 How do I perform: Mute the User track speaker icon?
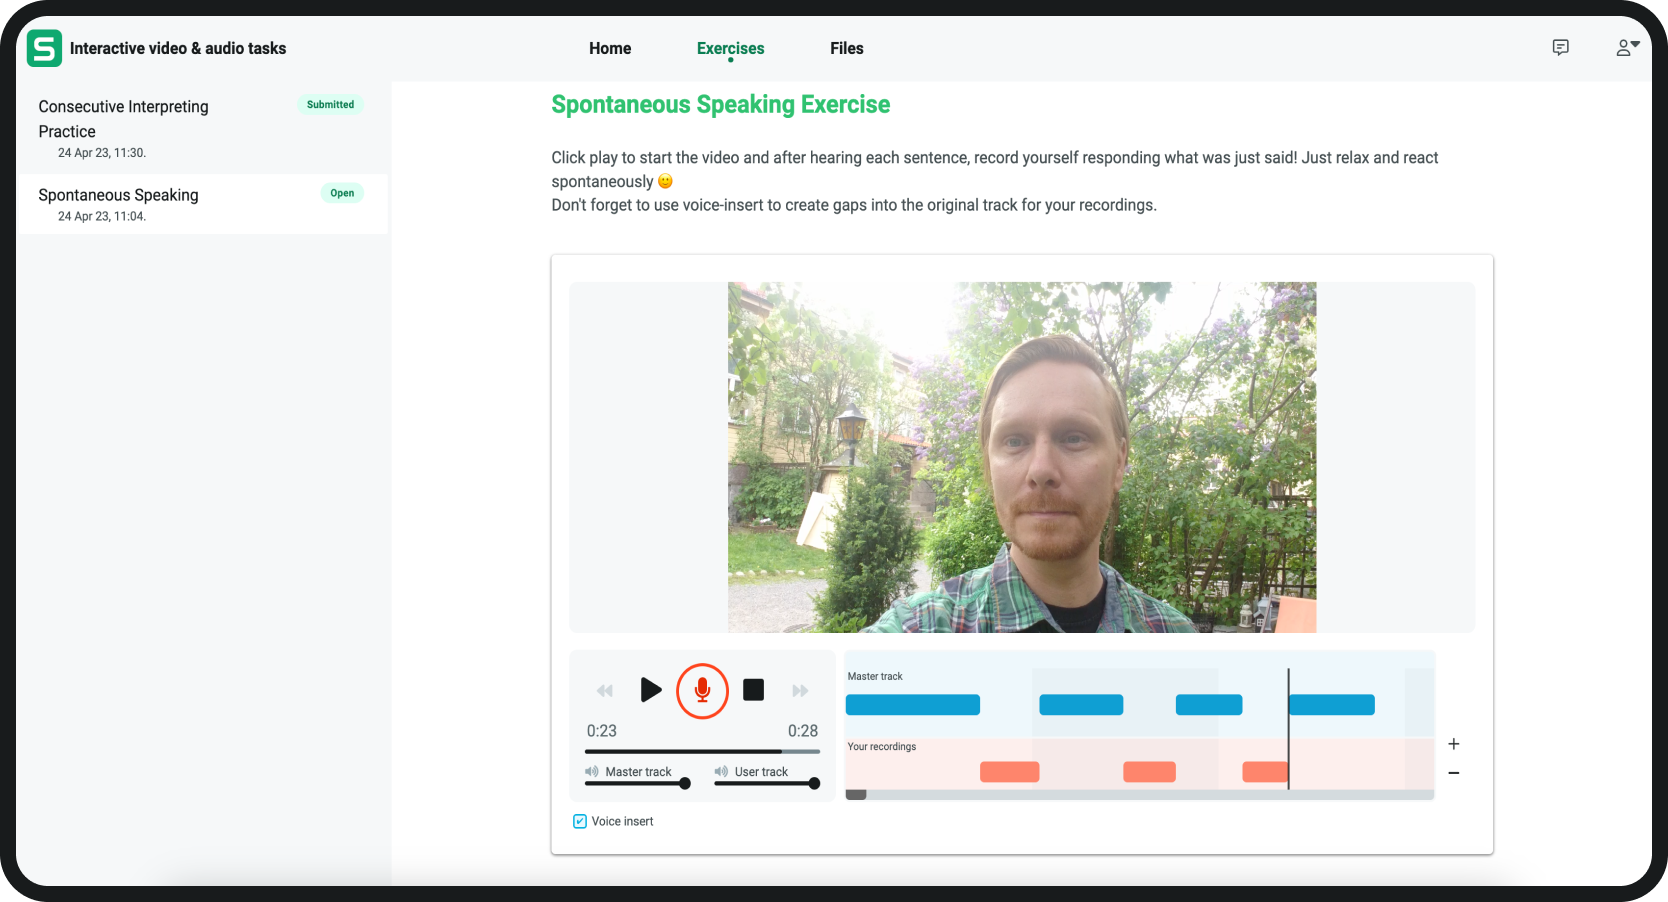point(721,772)
